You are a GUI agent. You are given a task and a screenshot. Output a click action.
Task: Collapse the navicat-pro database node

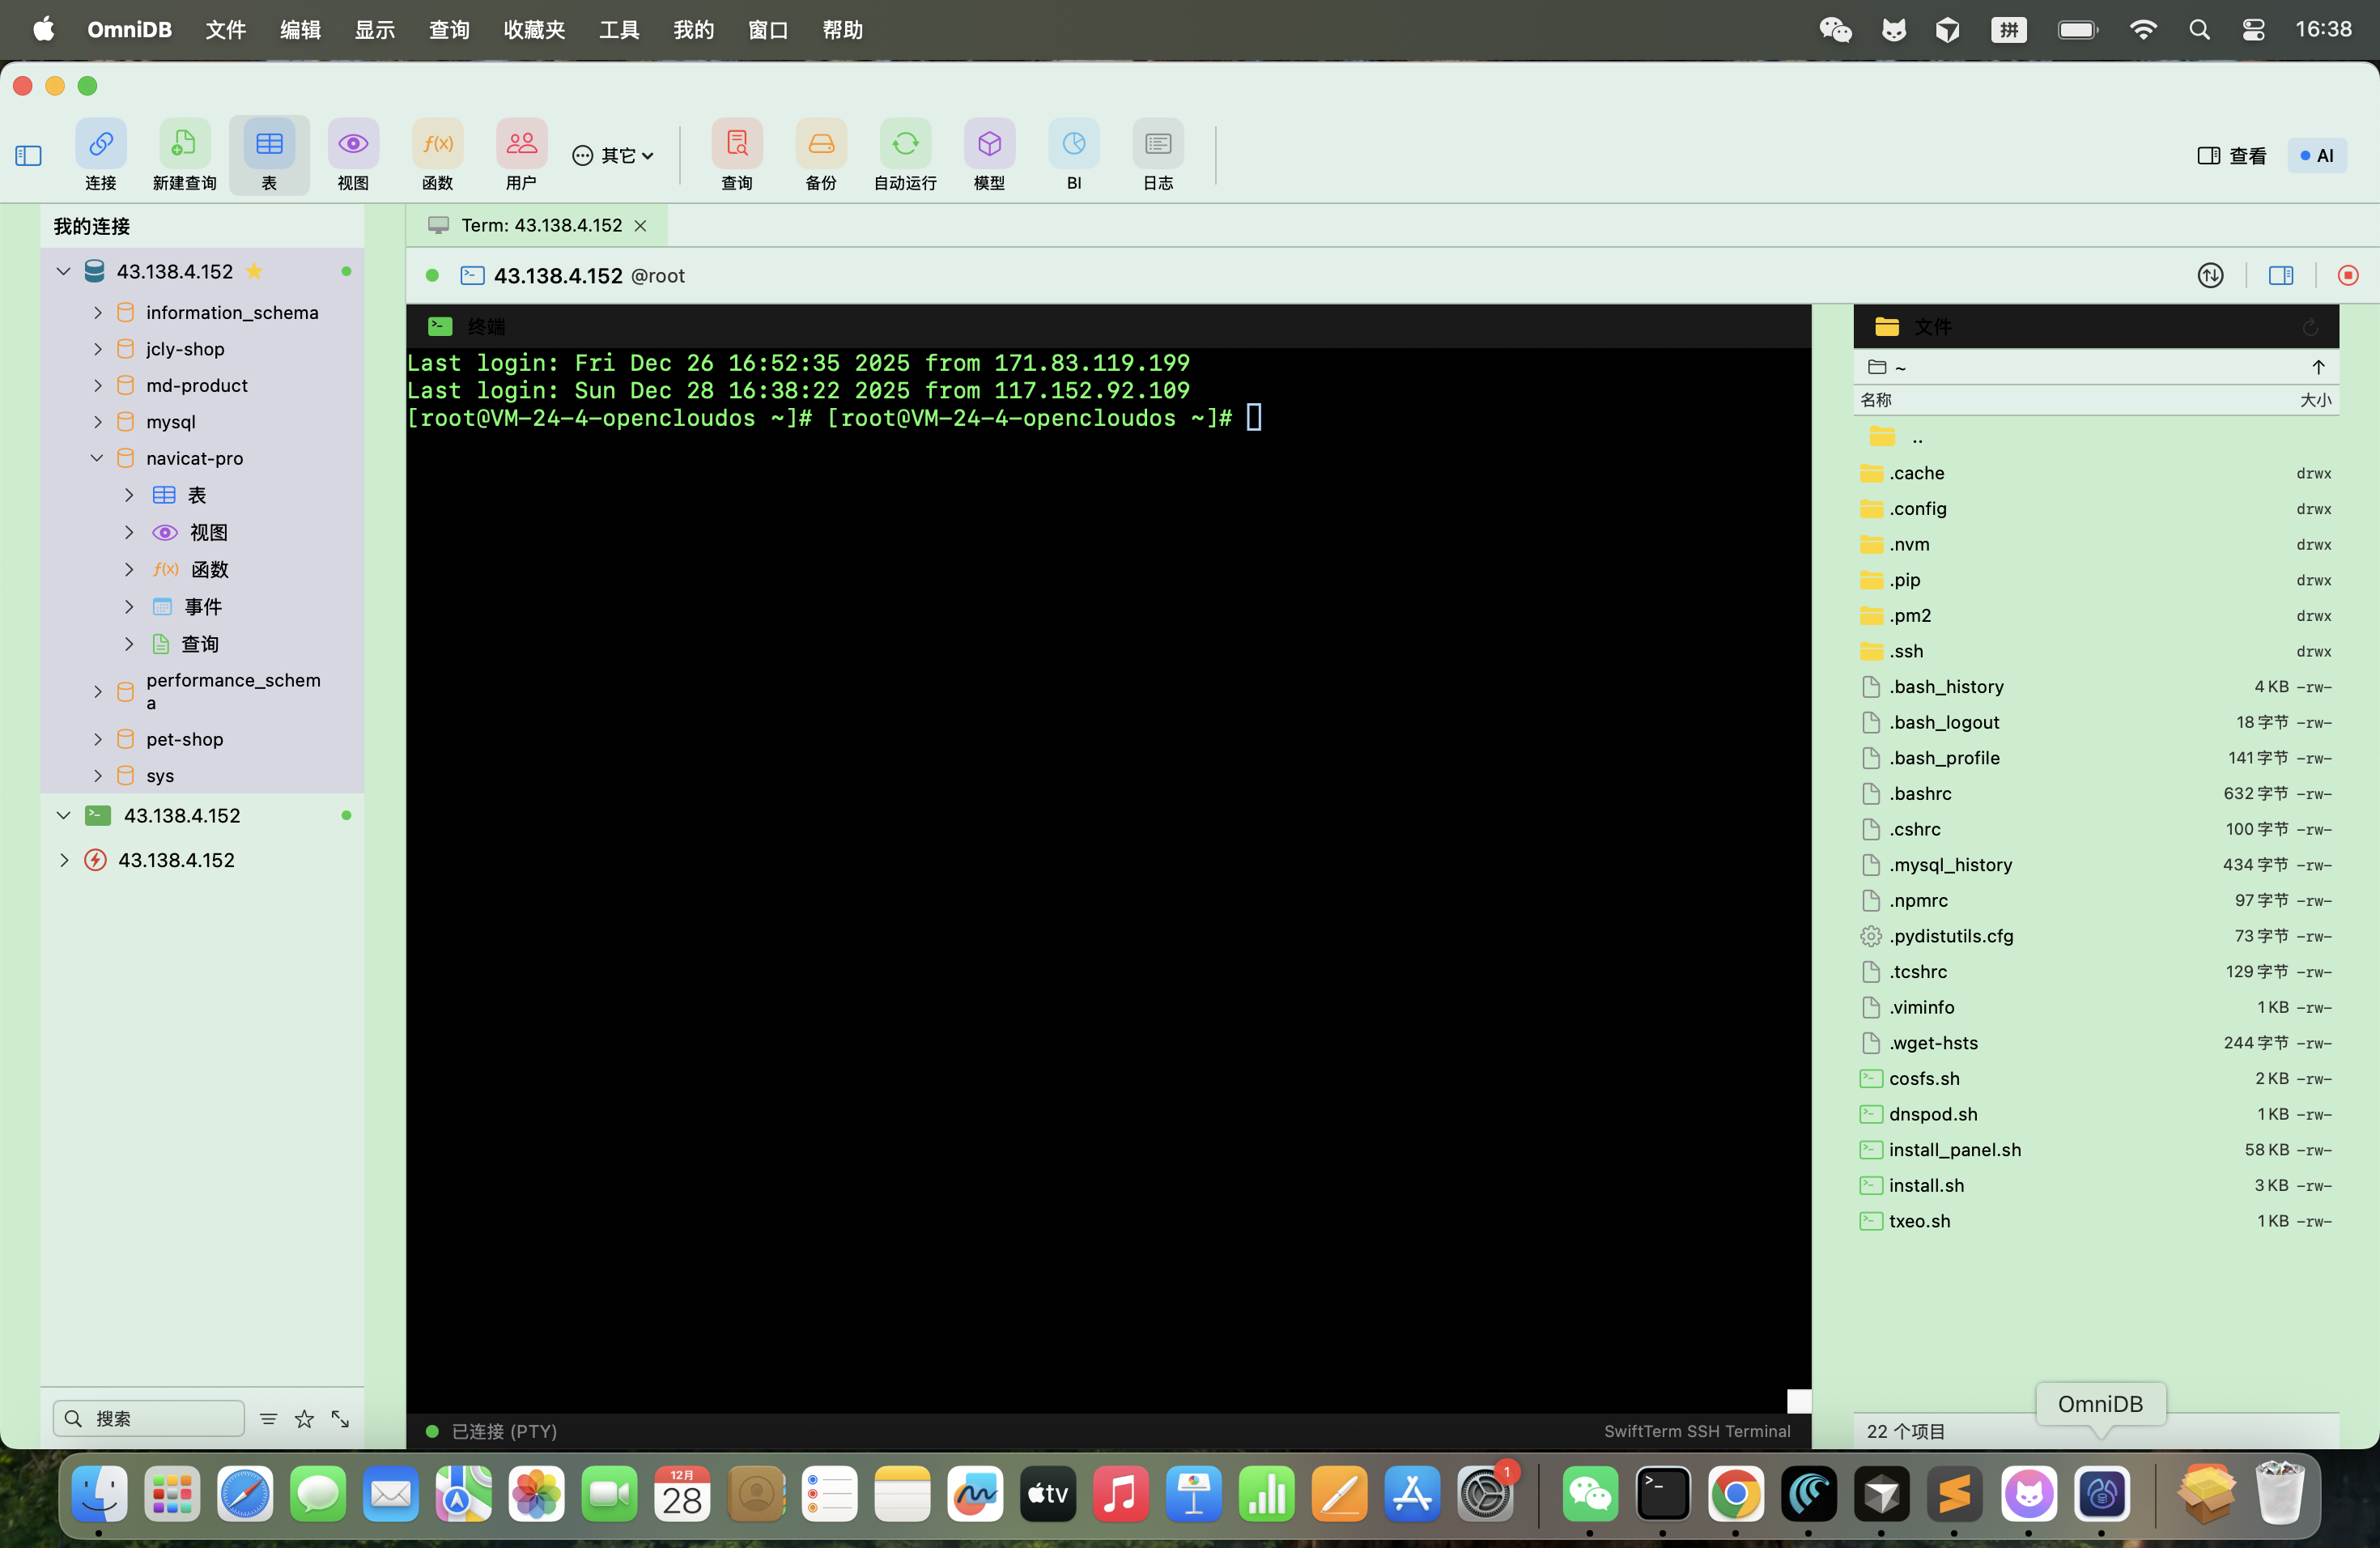(97, 458)
